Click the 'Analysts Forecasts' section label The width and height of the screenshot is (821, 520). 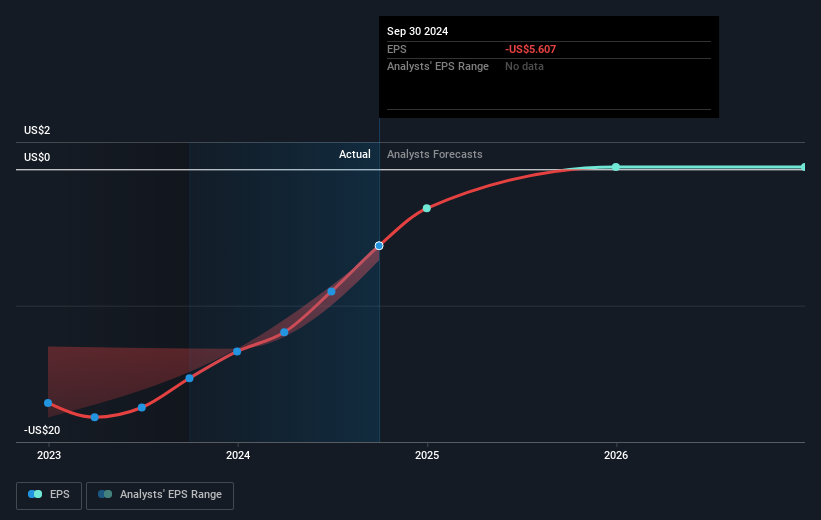pyautogui.click(x=435, y=154)
